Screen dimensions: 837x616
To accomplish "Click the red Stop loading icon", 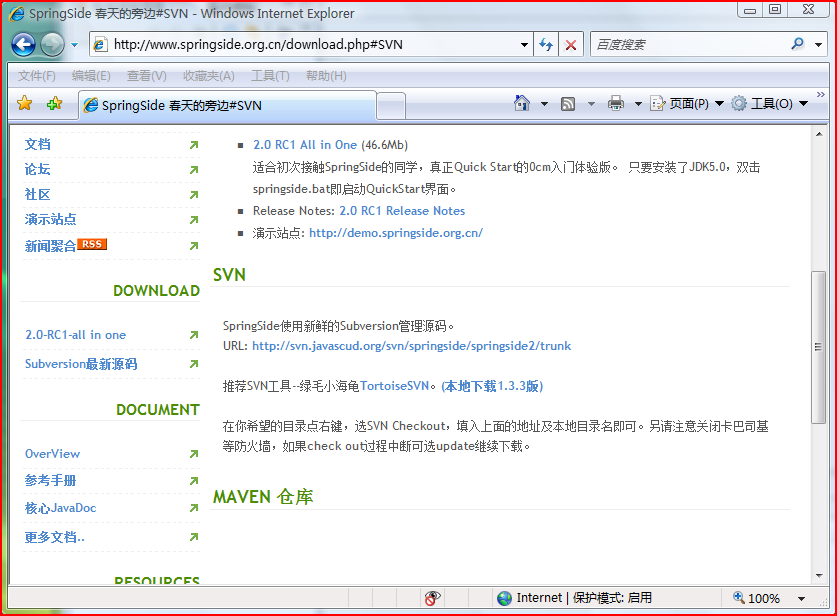I will pyautogui.click(x=571, y=45).
